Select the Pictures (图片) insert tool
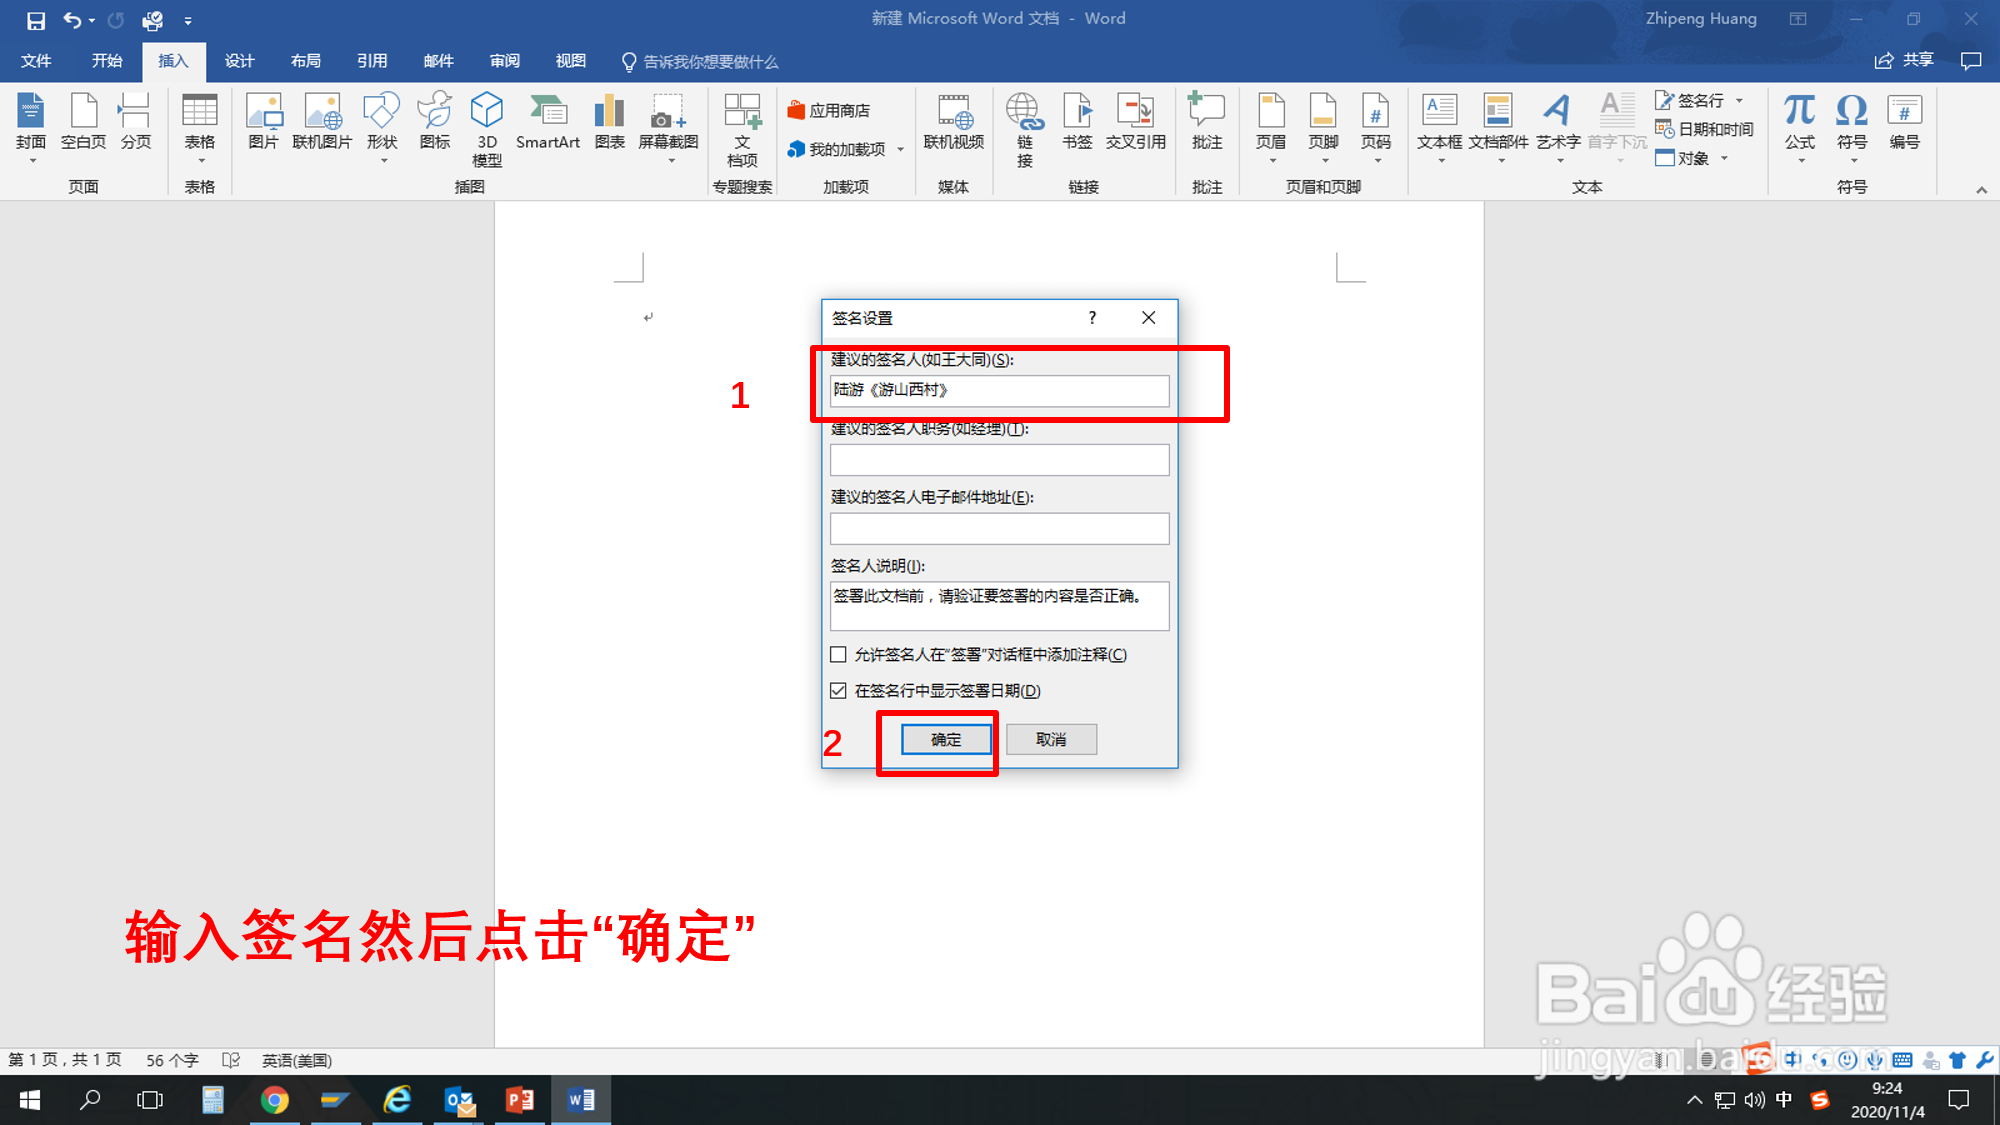Viewport: 2000px width, 1125px height. [263, 125]
